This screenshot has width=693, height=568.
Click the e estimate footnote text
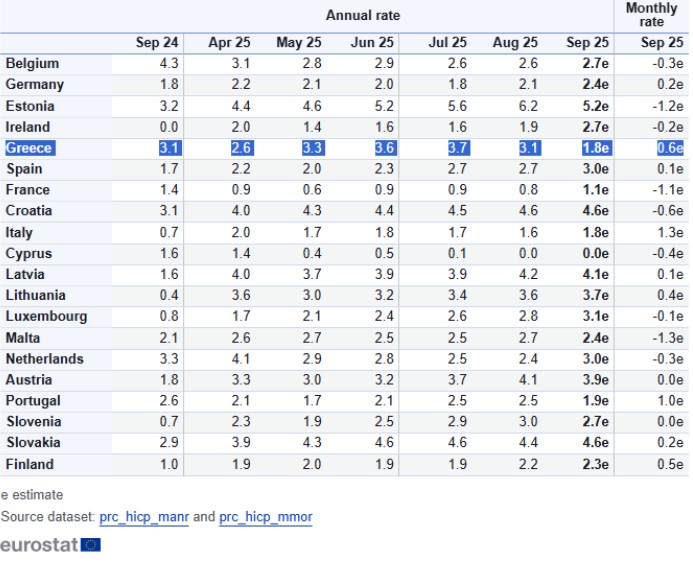pyautogui.click(x=32, y=494)
